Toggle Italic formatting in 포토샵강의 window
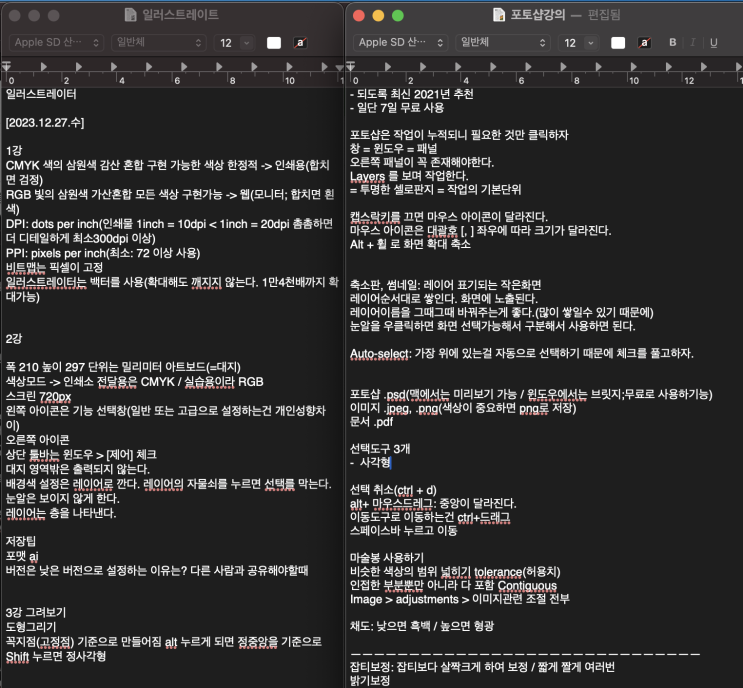Viewport: 743px width, 688px height. (x=693, y=43)
